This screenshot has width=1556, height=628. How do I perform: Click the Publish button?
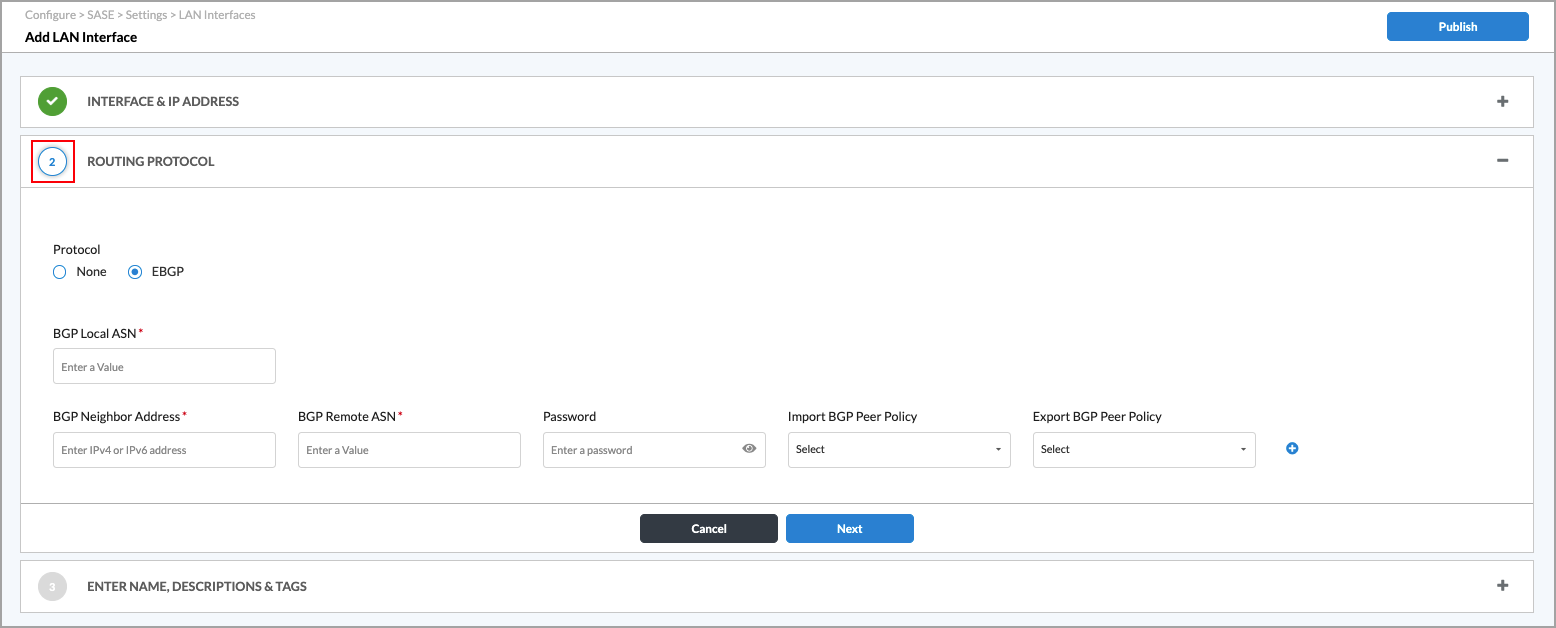point(1457,27)
